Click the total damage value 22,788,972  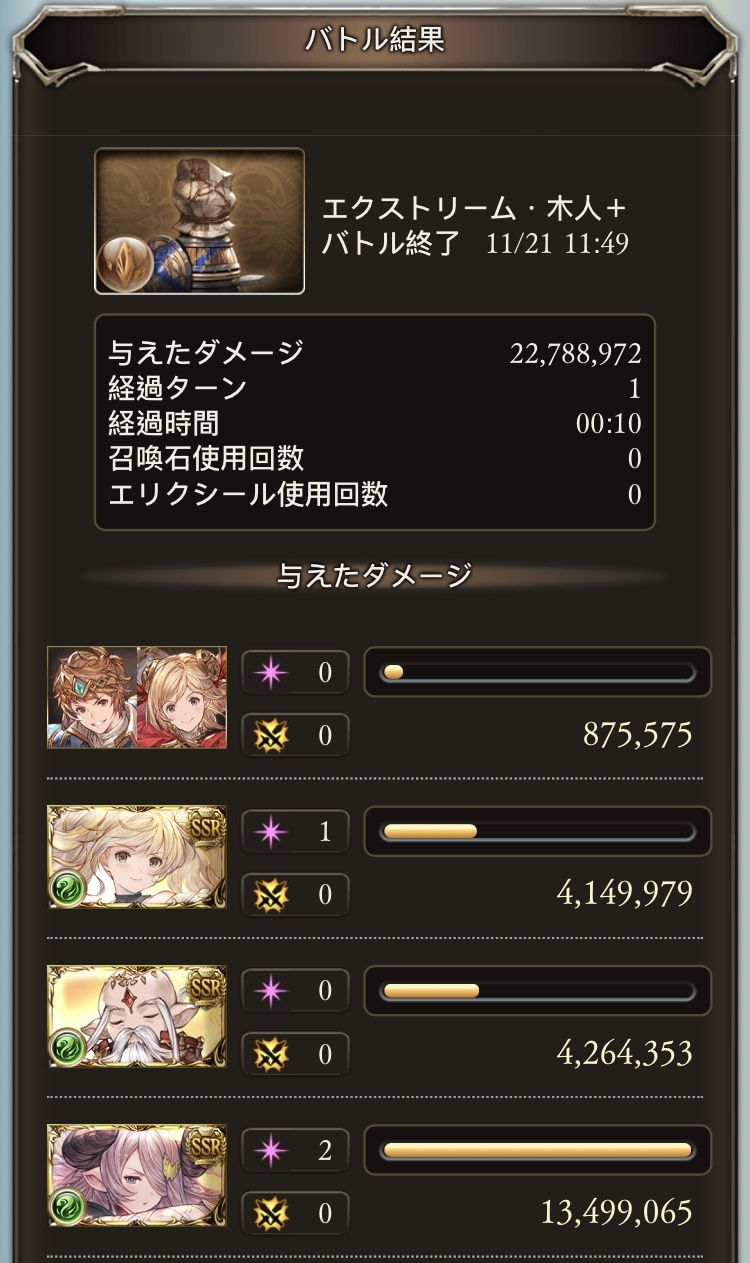[x=575, y=353]
